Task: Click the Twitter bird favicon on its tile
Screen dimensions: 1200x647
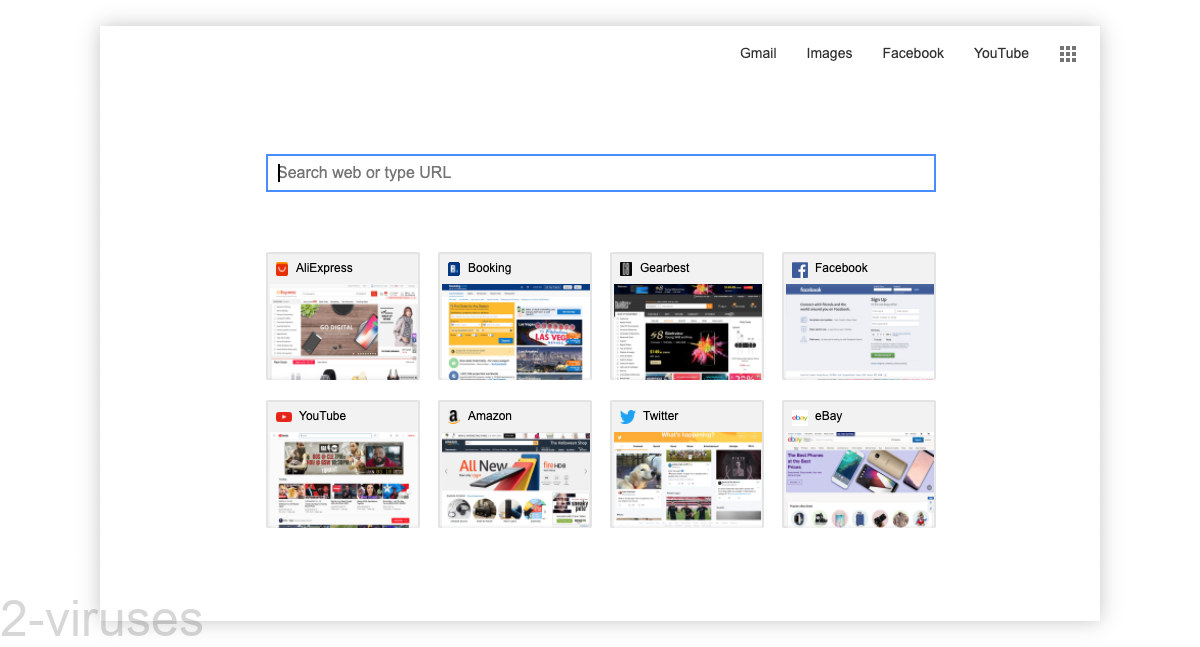Action: (626, 416)
